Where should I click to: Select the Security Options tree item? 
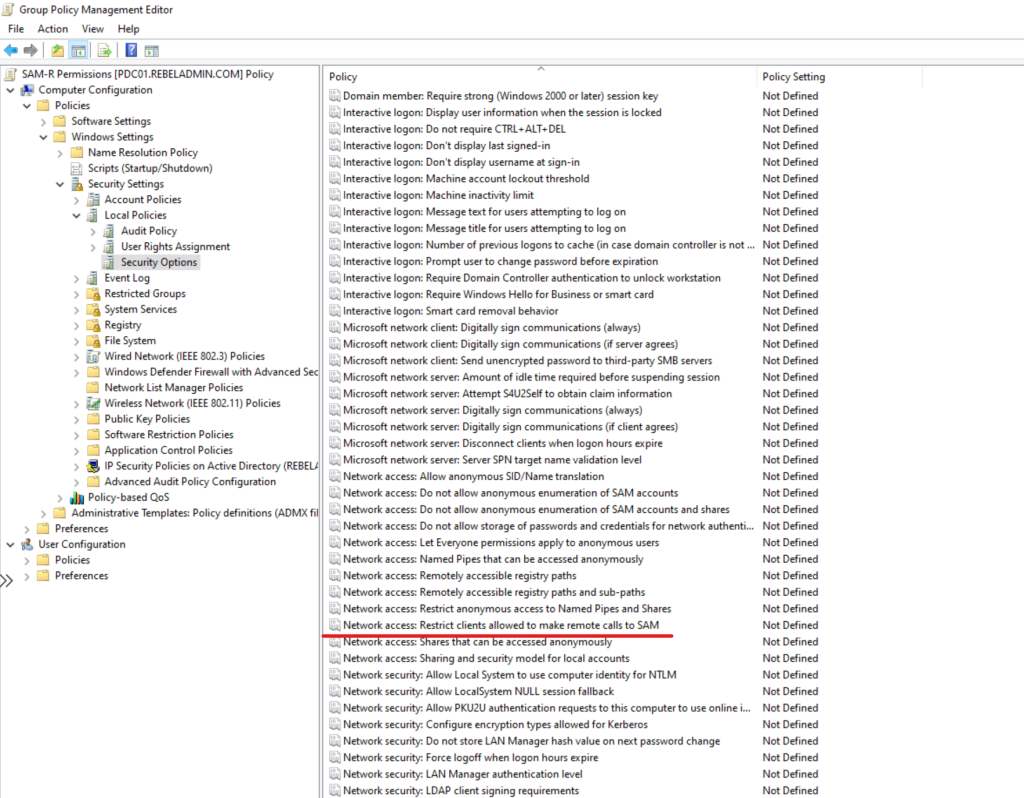[x=159, y=261]
